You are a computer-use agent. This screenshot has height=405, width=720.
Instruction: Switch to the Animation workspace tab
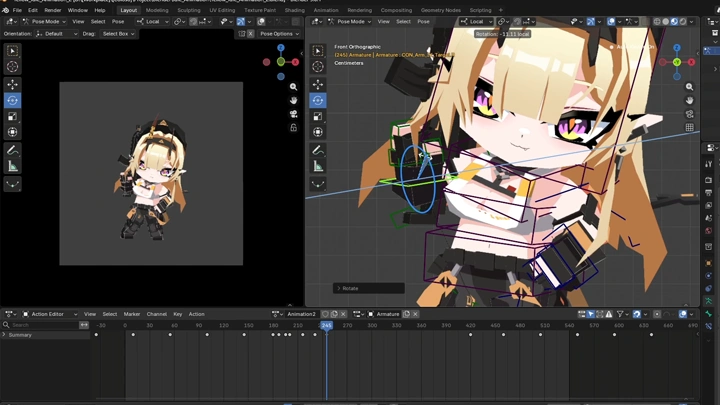[326, 10]
